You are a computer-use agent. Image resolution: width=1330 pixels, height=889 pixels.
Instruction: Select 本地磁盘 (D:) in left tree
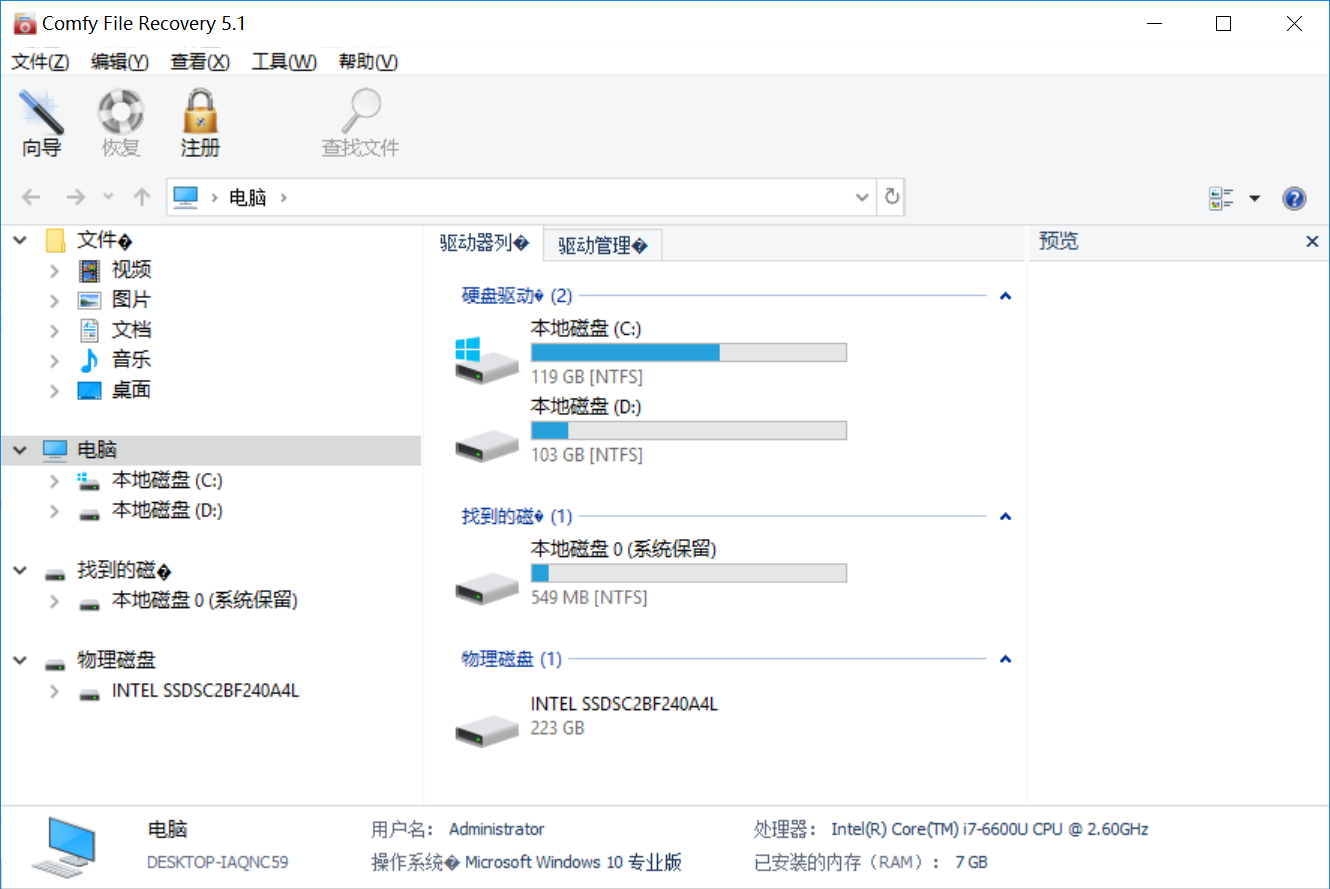[x=167, y=511]
